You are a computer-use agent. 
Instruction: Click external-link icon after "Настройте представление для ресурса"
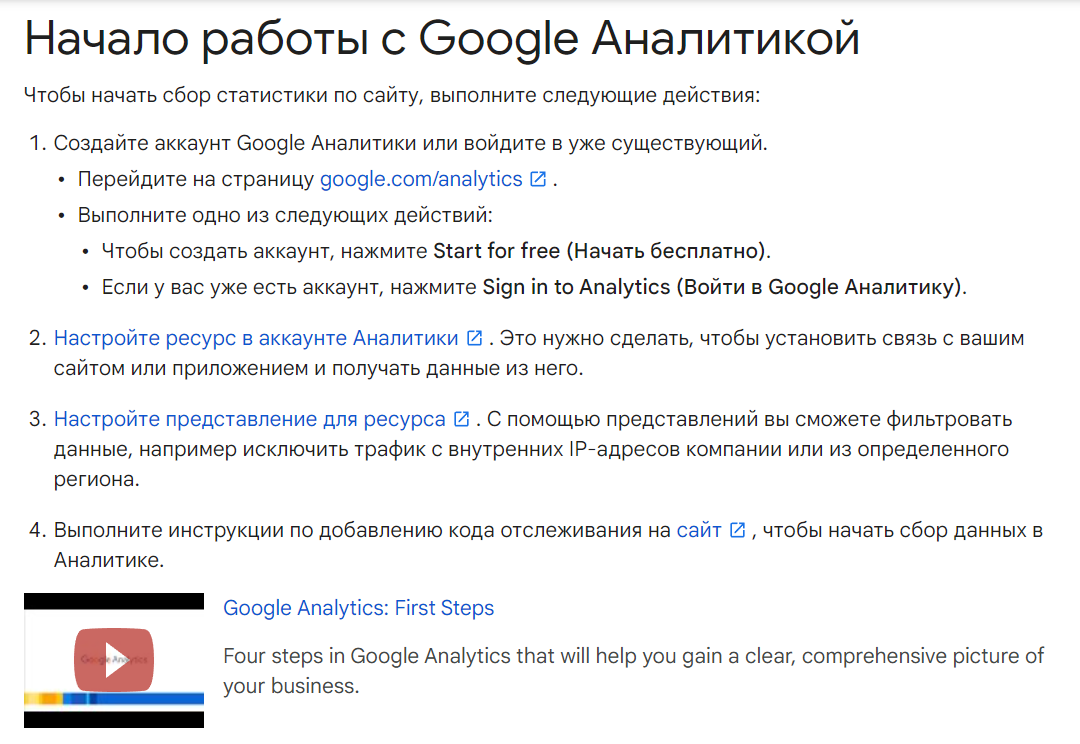pyautogui.click(x=461, y=419)
